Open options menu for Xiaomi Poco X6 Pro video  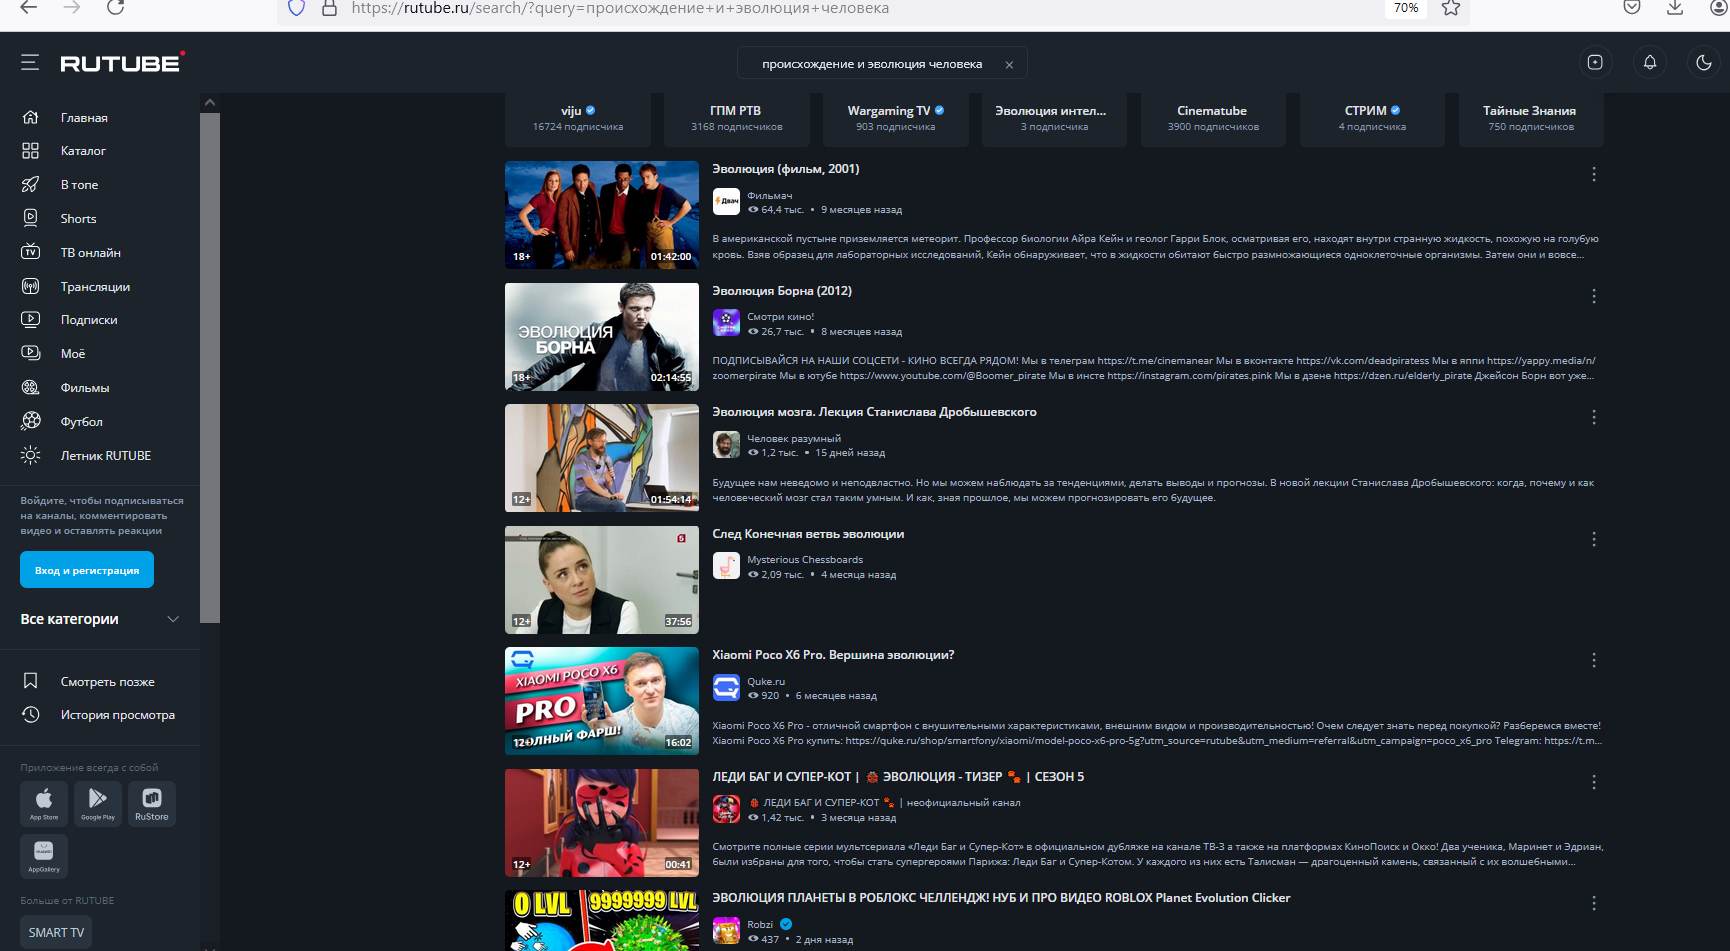tap(1594, 660)
